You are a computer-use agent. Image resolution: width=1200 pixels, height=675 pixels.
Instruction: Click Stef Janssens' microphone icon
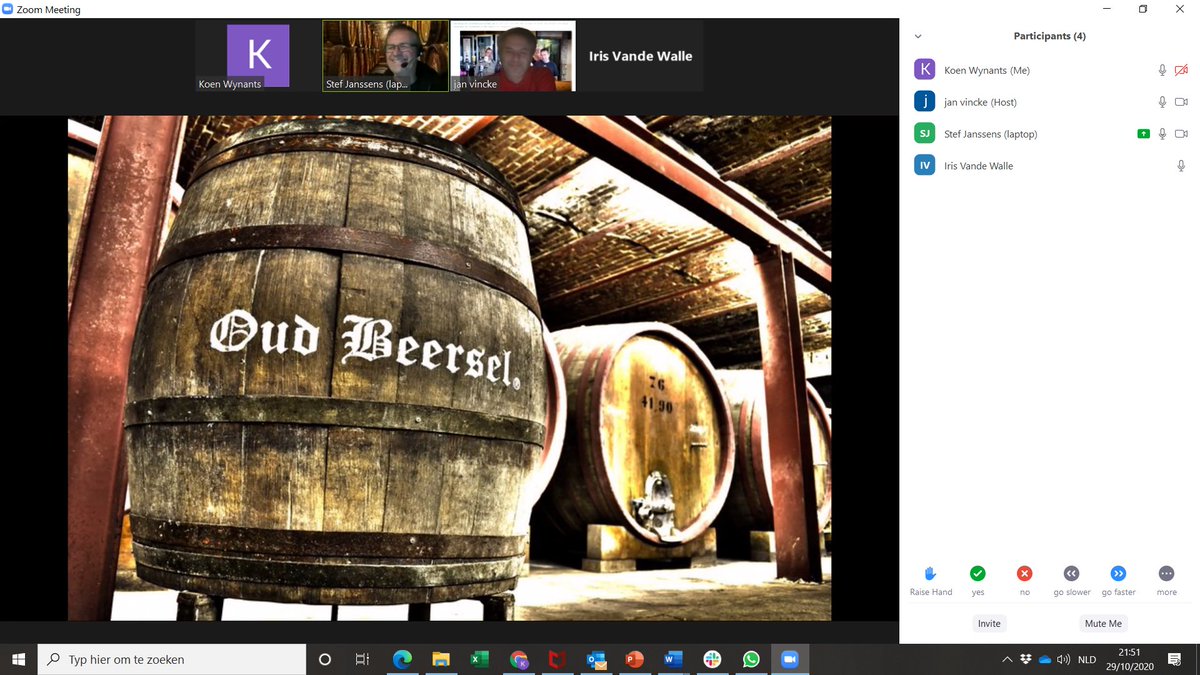pyautogui.click(x=1162, y=134)
